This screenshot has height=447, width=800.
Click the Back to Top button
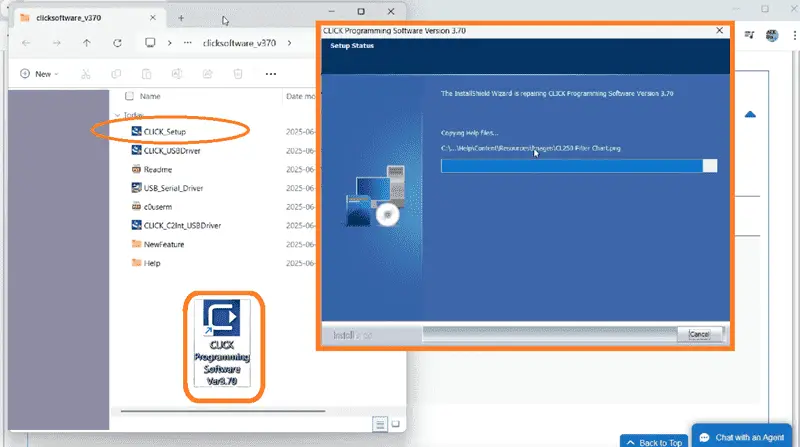(x=654, y=442)
